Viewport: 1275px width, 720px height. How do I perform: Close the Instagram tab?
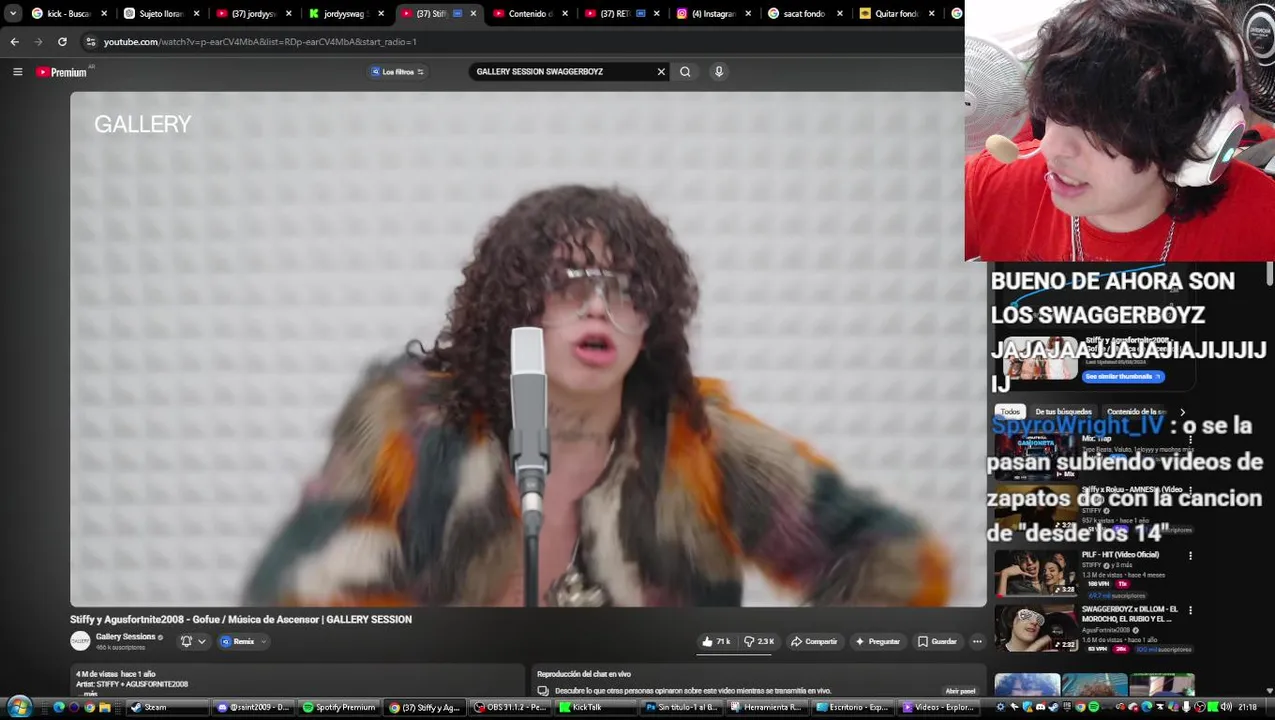pyautogui.click(x=750, y=14)
